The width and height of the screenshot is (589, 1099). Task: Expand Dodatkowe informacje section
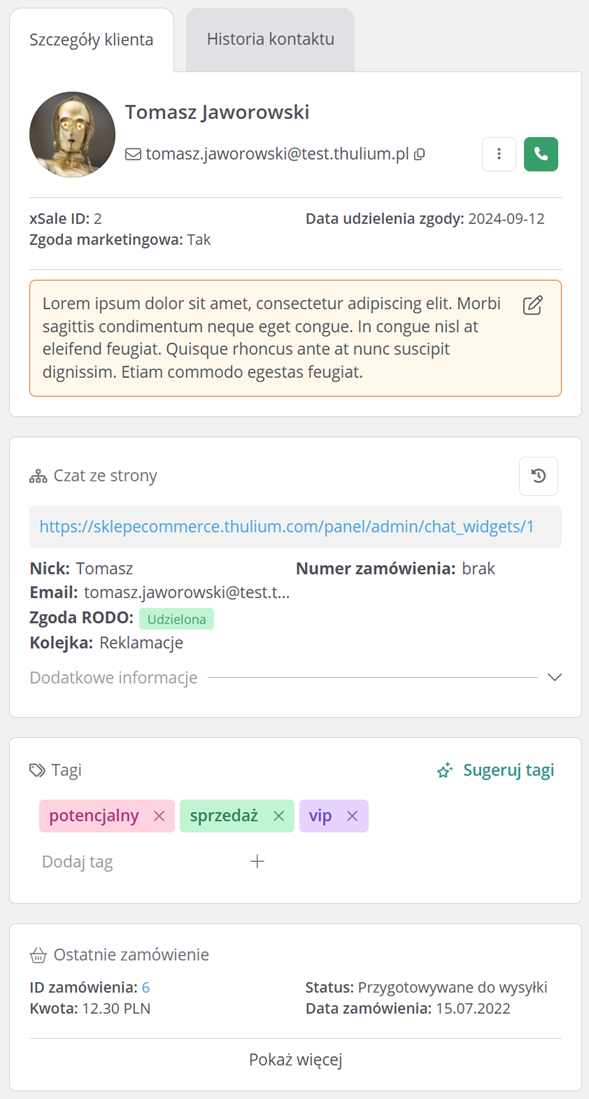click(x=555, y=677)
